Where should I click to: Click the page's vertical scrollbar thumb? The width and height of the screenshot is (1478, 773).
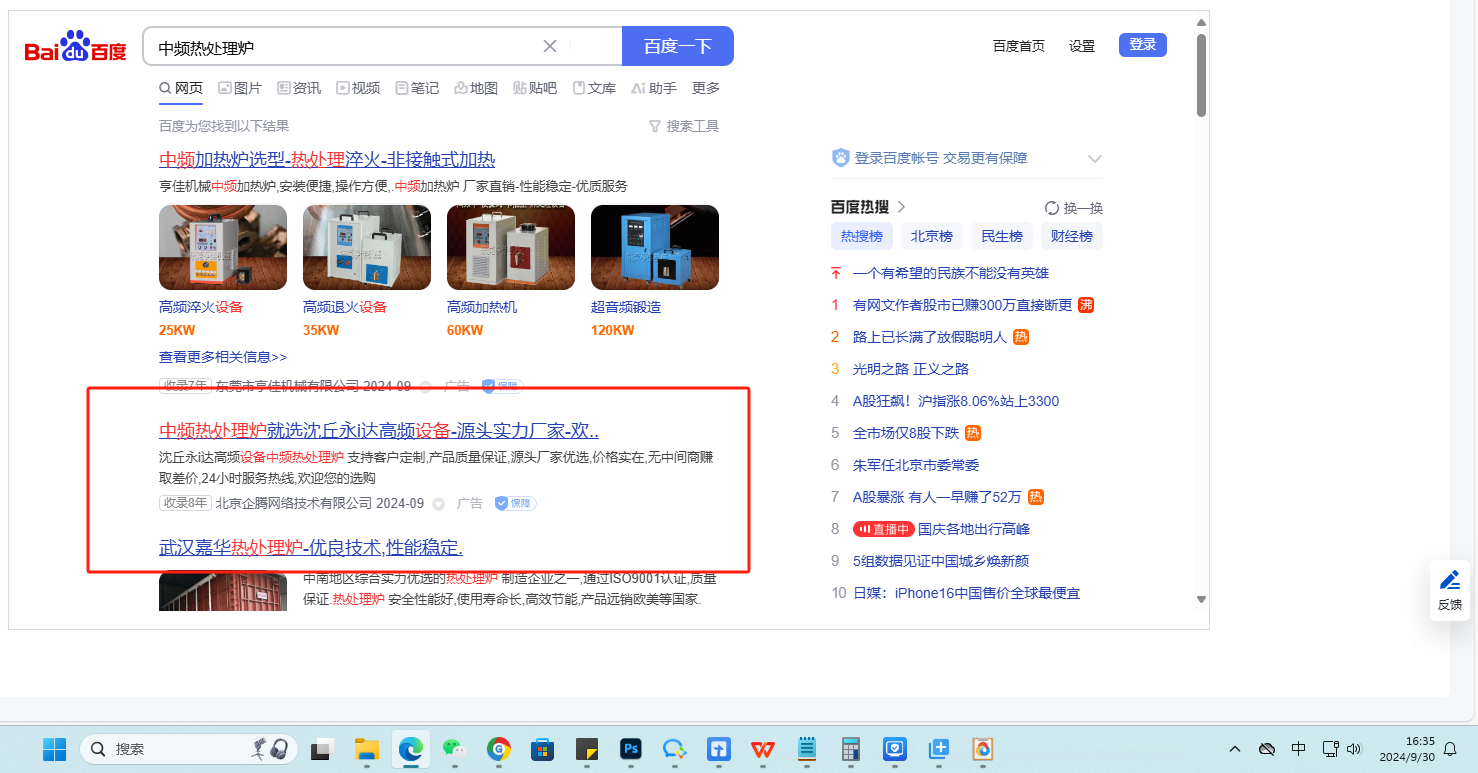pos(1201,76)
